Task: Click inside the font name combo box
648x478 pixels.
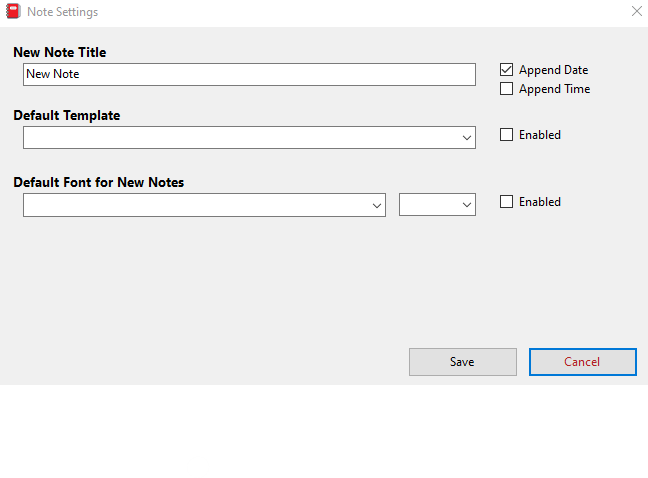Action: [195, 205]
